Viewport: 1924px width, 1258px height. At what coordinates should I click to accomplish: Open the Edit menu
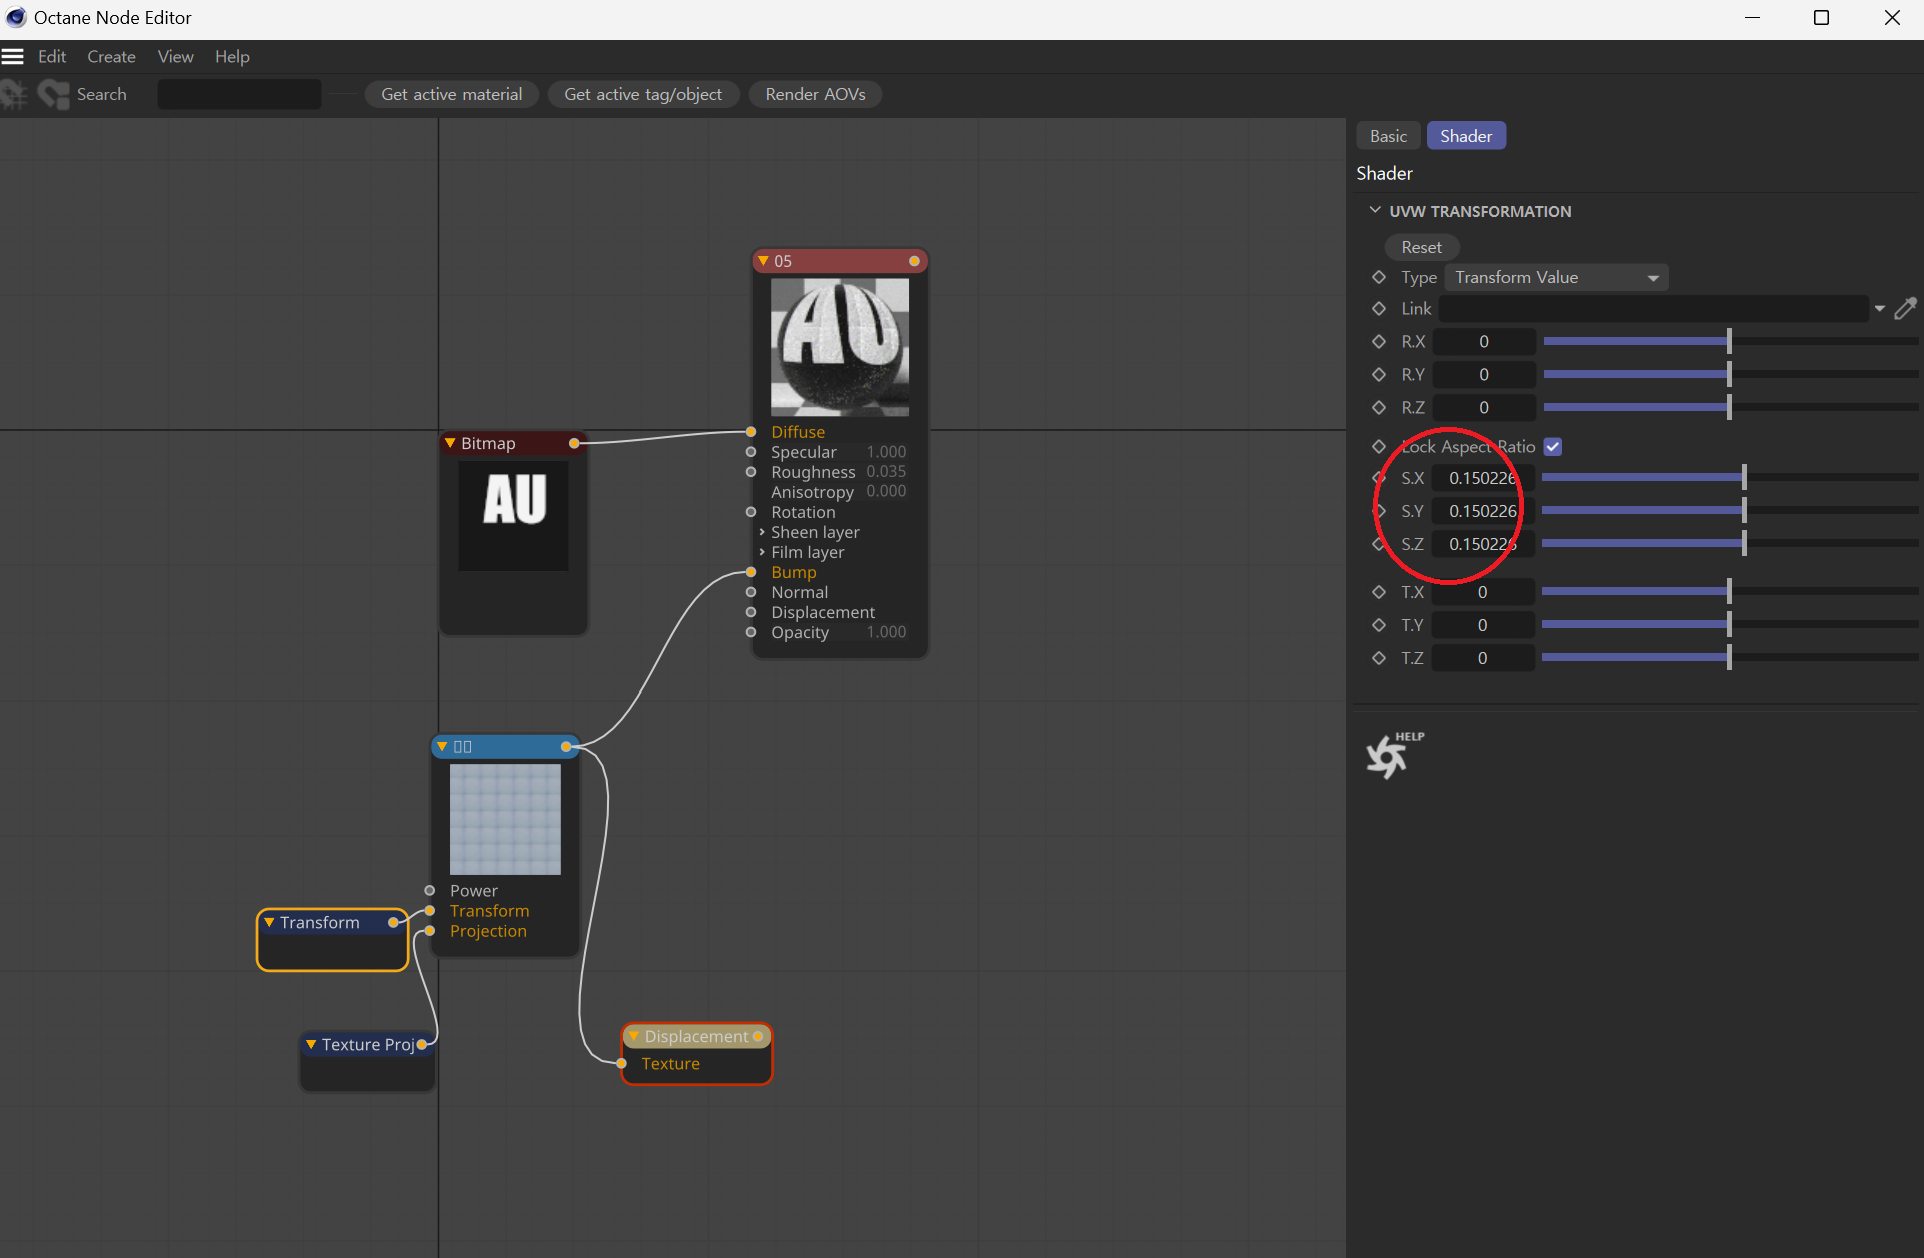[52, 56]
